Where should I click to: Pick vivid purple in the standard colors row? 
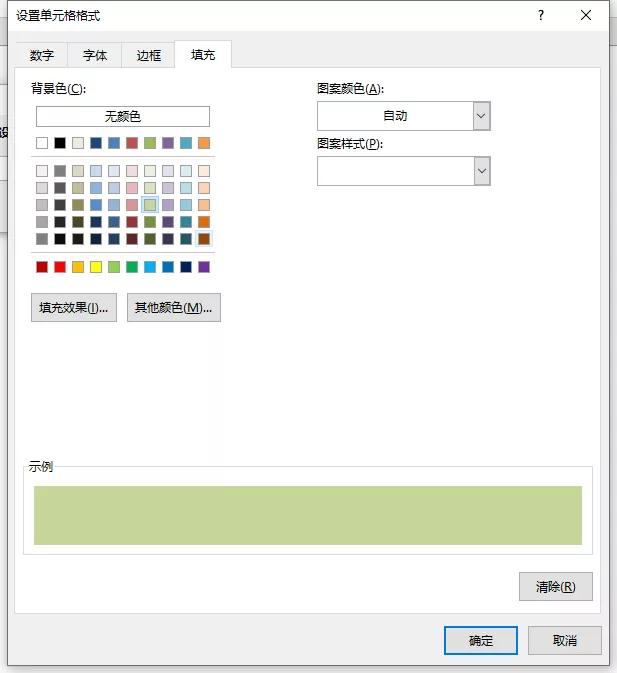click(204, 267)
